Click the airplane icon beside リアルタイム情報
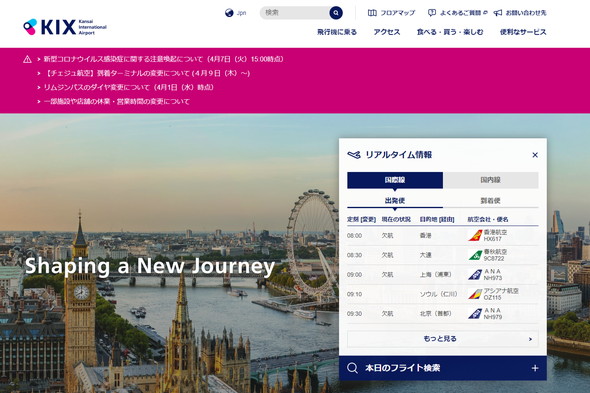 354,155
